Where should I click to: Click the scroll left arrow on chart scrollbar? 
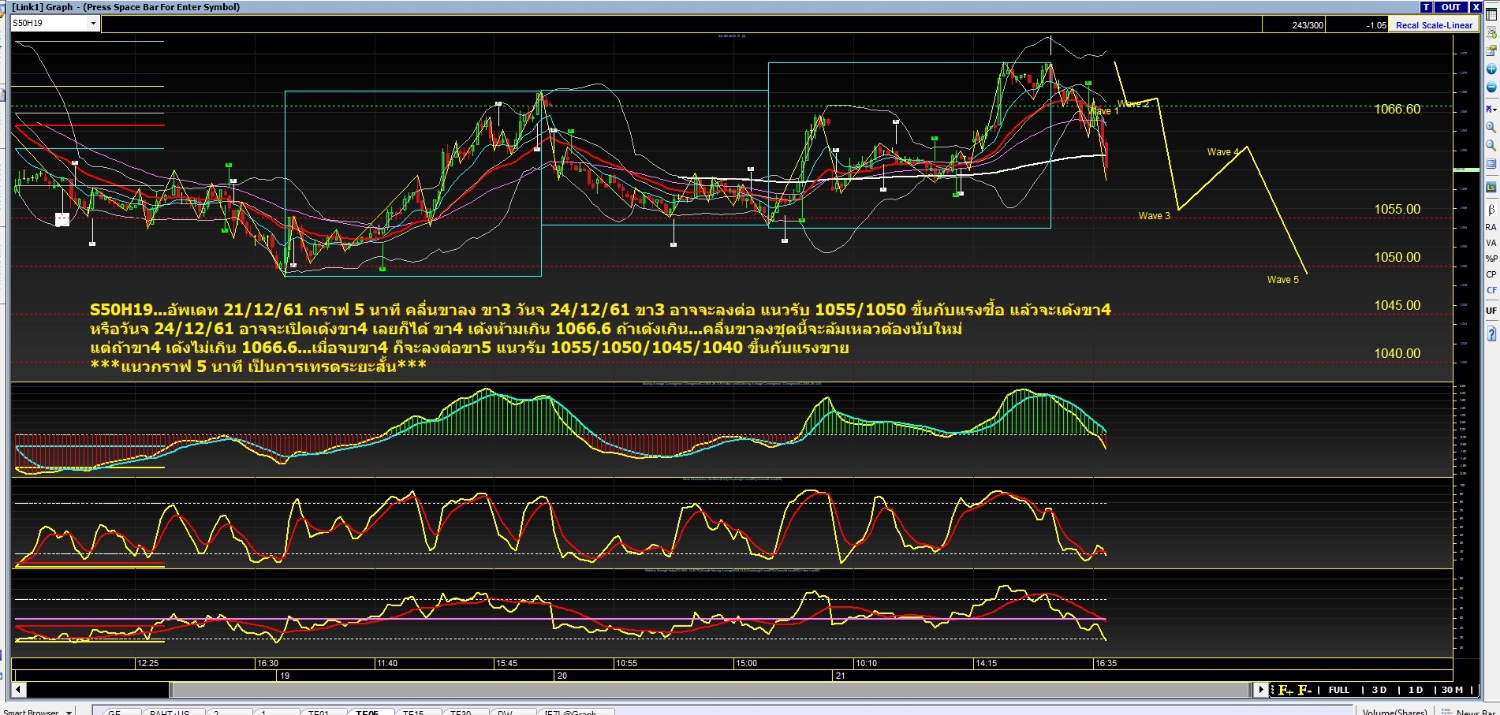[18, 690]
